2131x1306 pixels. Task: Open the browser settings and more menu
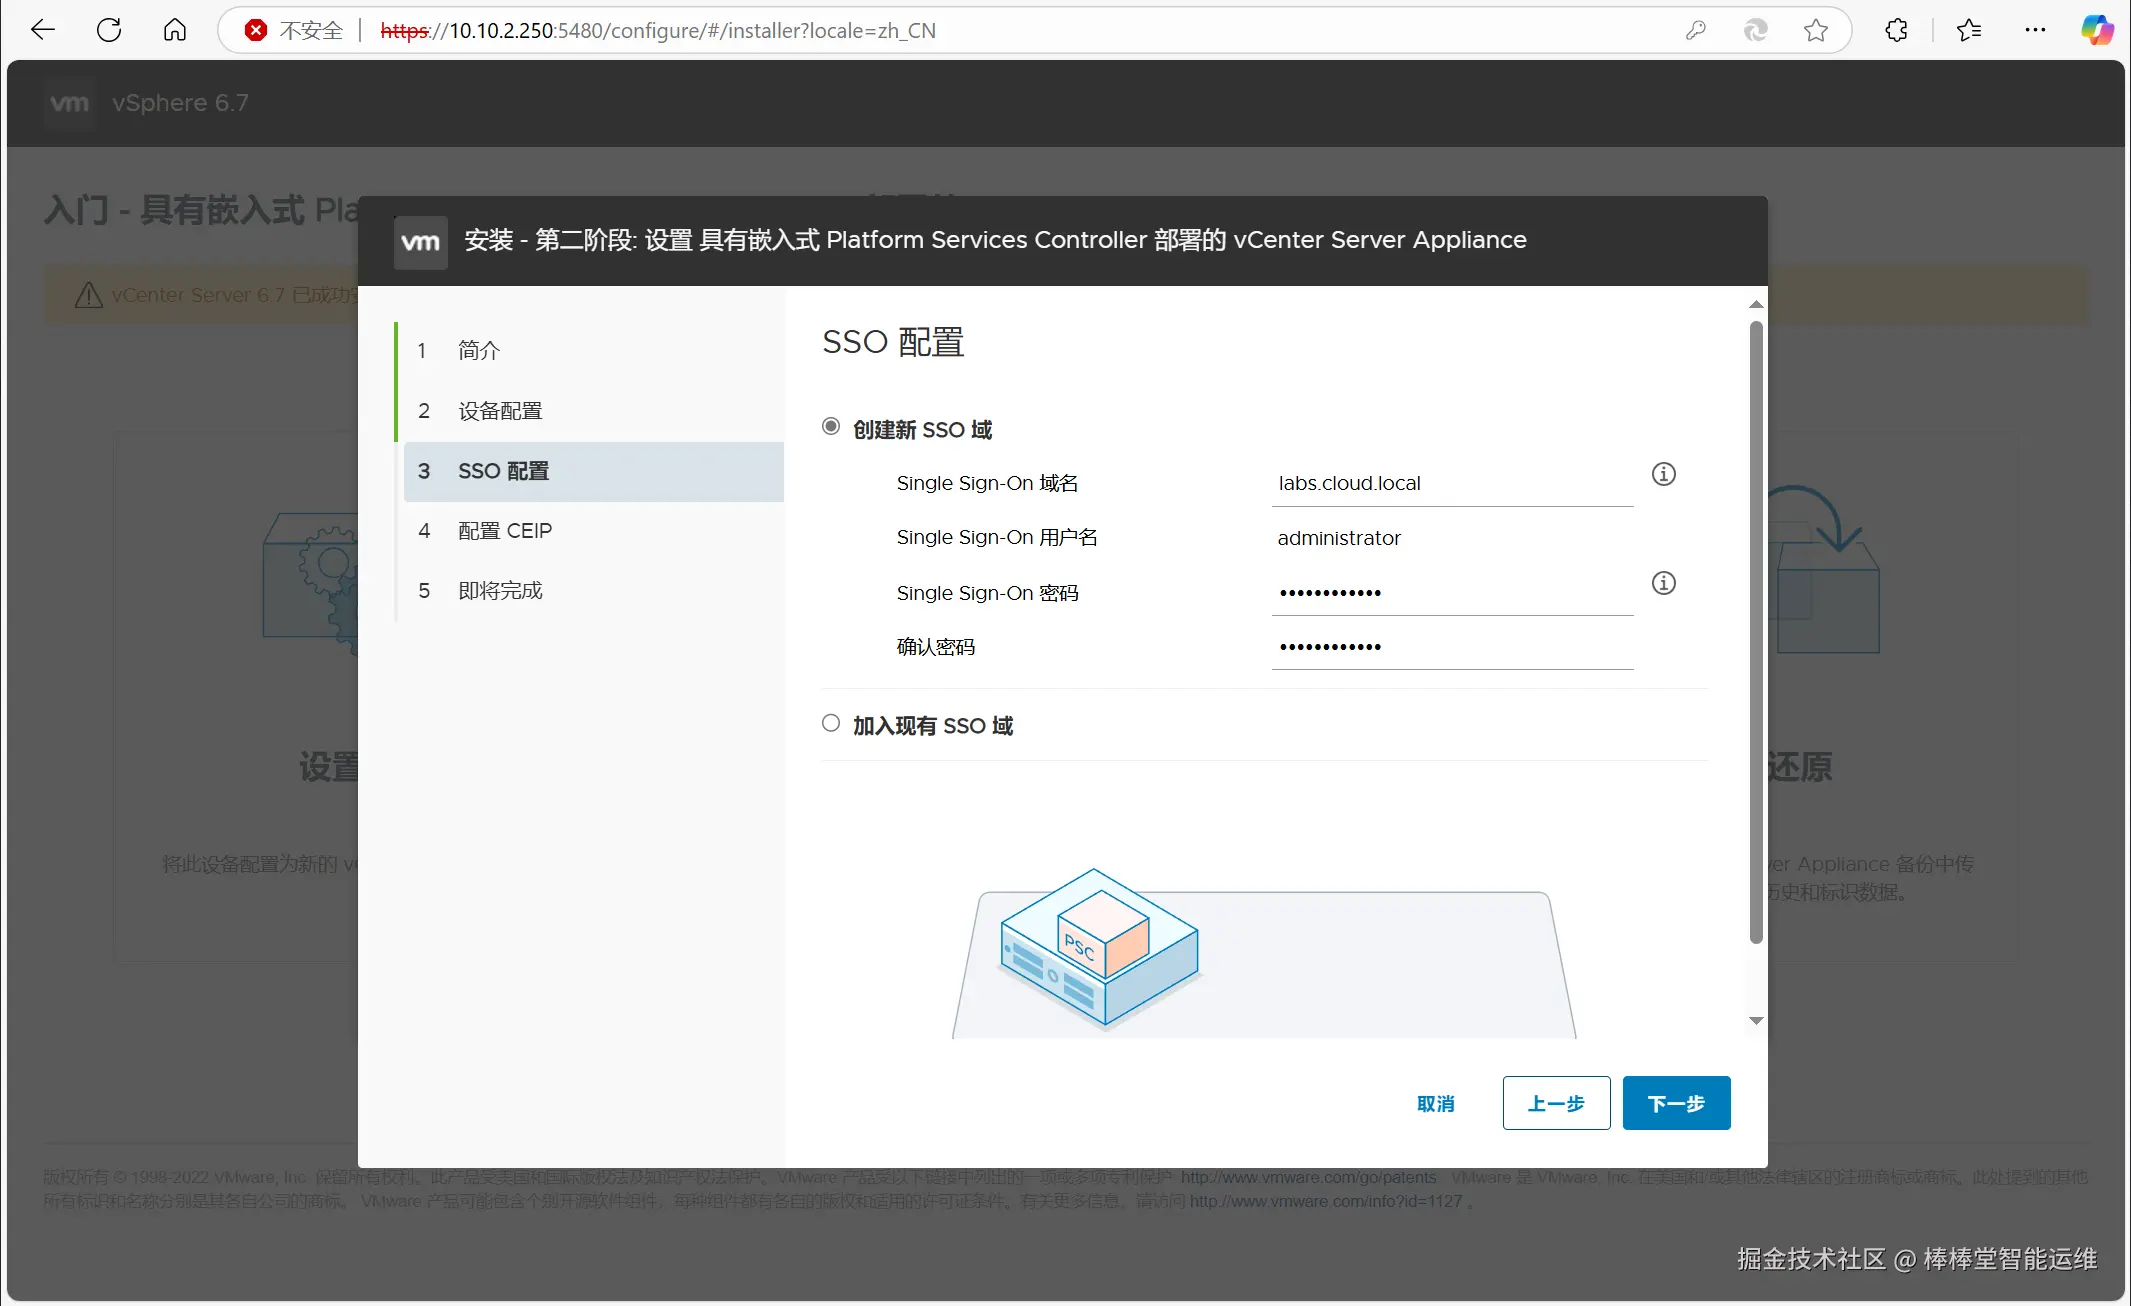click(x=2034, y=30)
